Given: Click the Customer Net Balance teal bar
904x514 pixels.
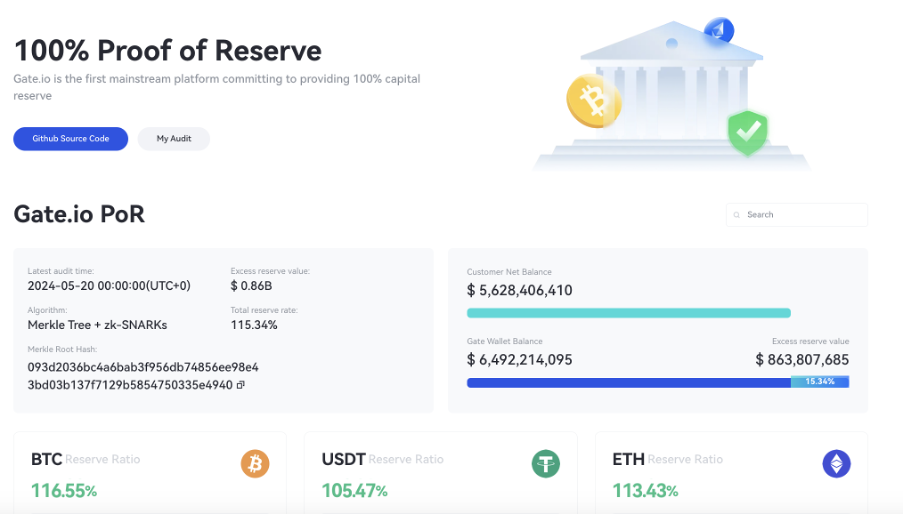Looking at the screenshot, I should tap(628, 313).
